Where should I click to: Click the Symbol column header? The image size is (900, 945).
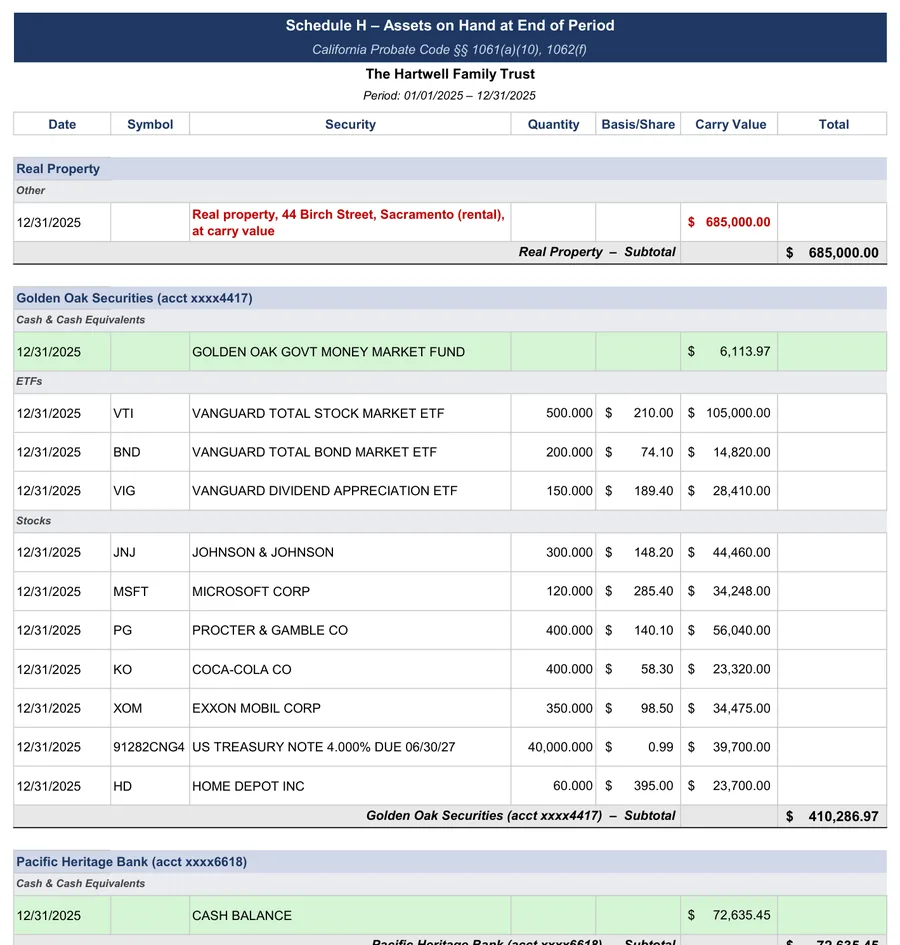pos(150,124)
